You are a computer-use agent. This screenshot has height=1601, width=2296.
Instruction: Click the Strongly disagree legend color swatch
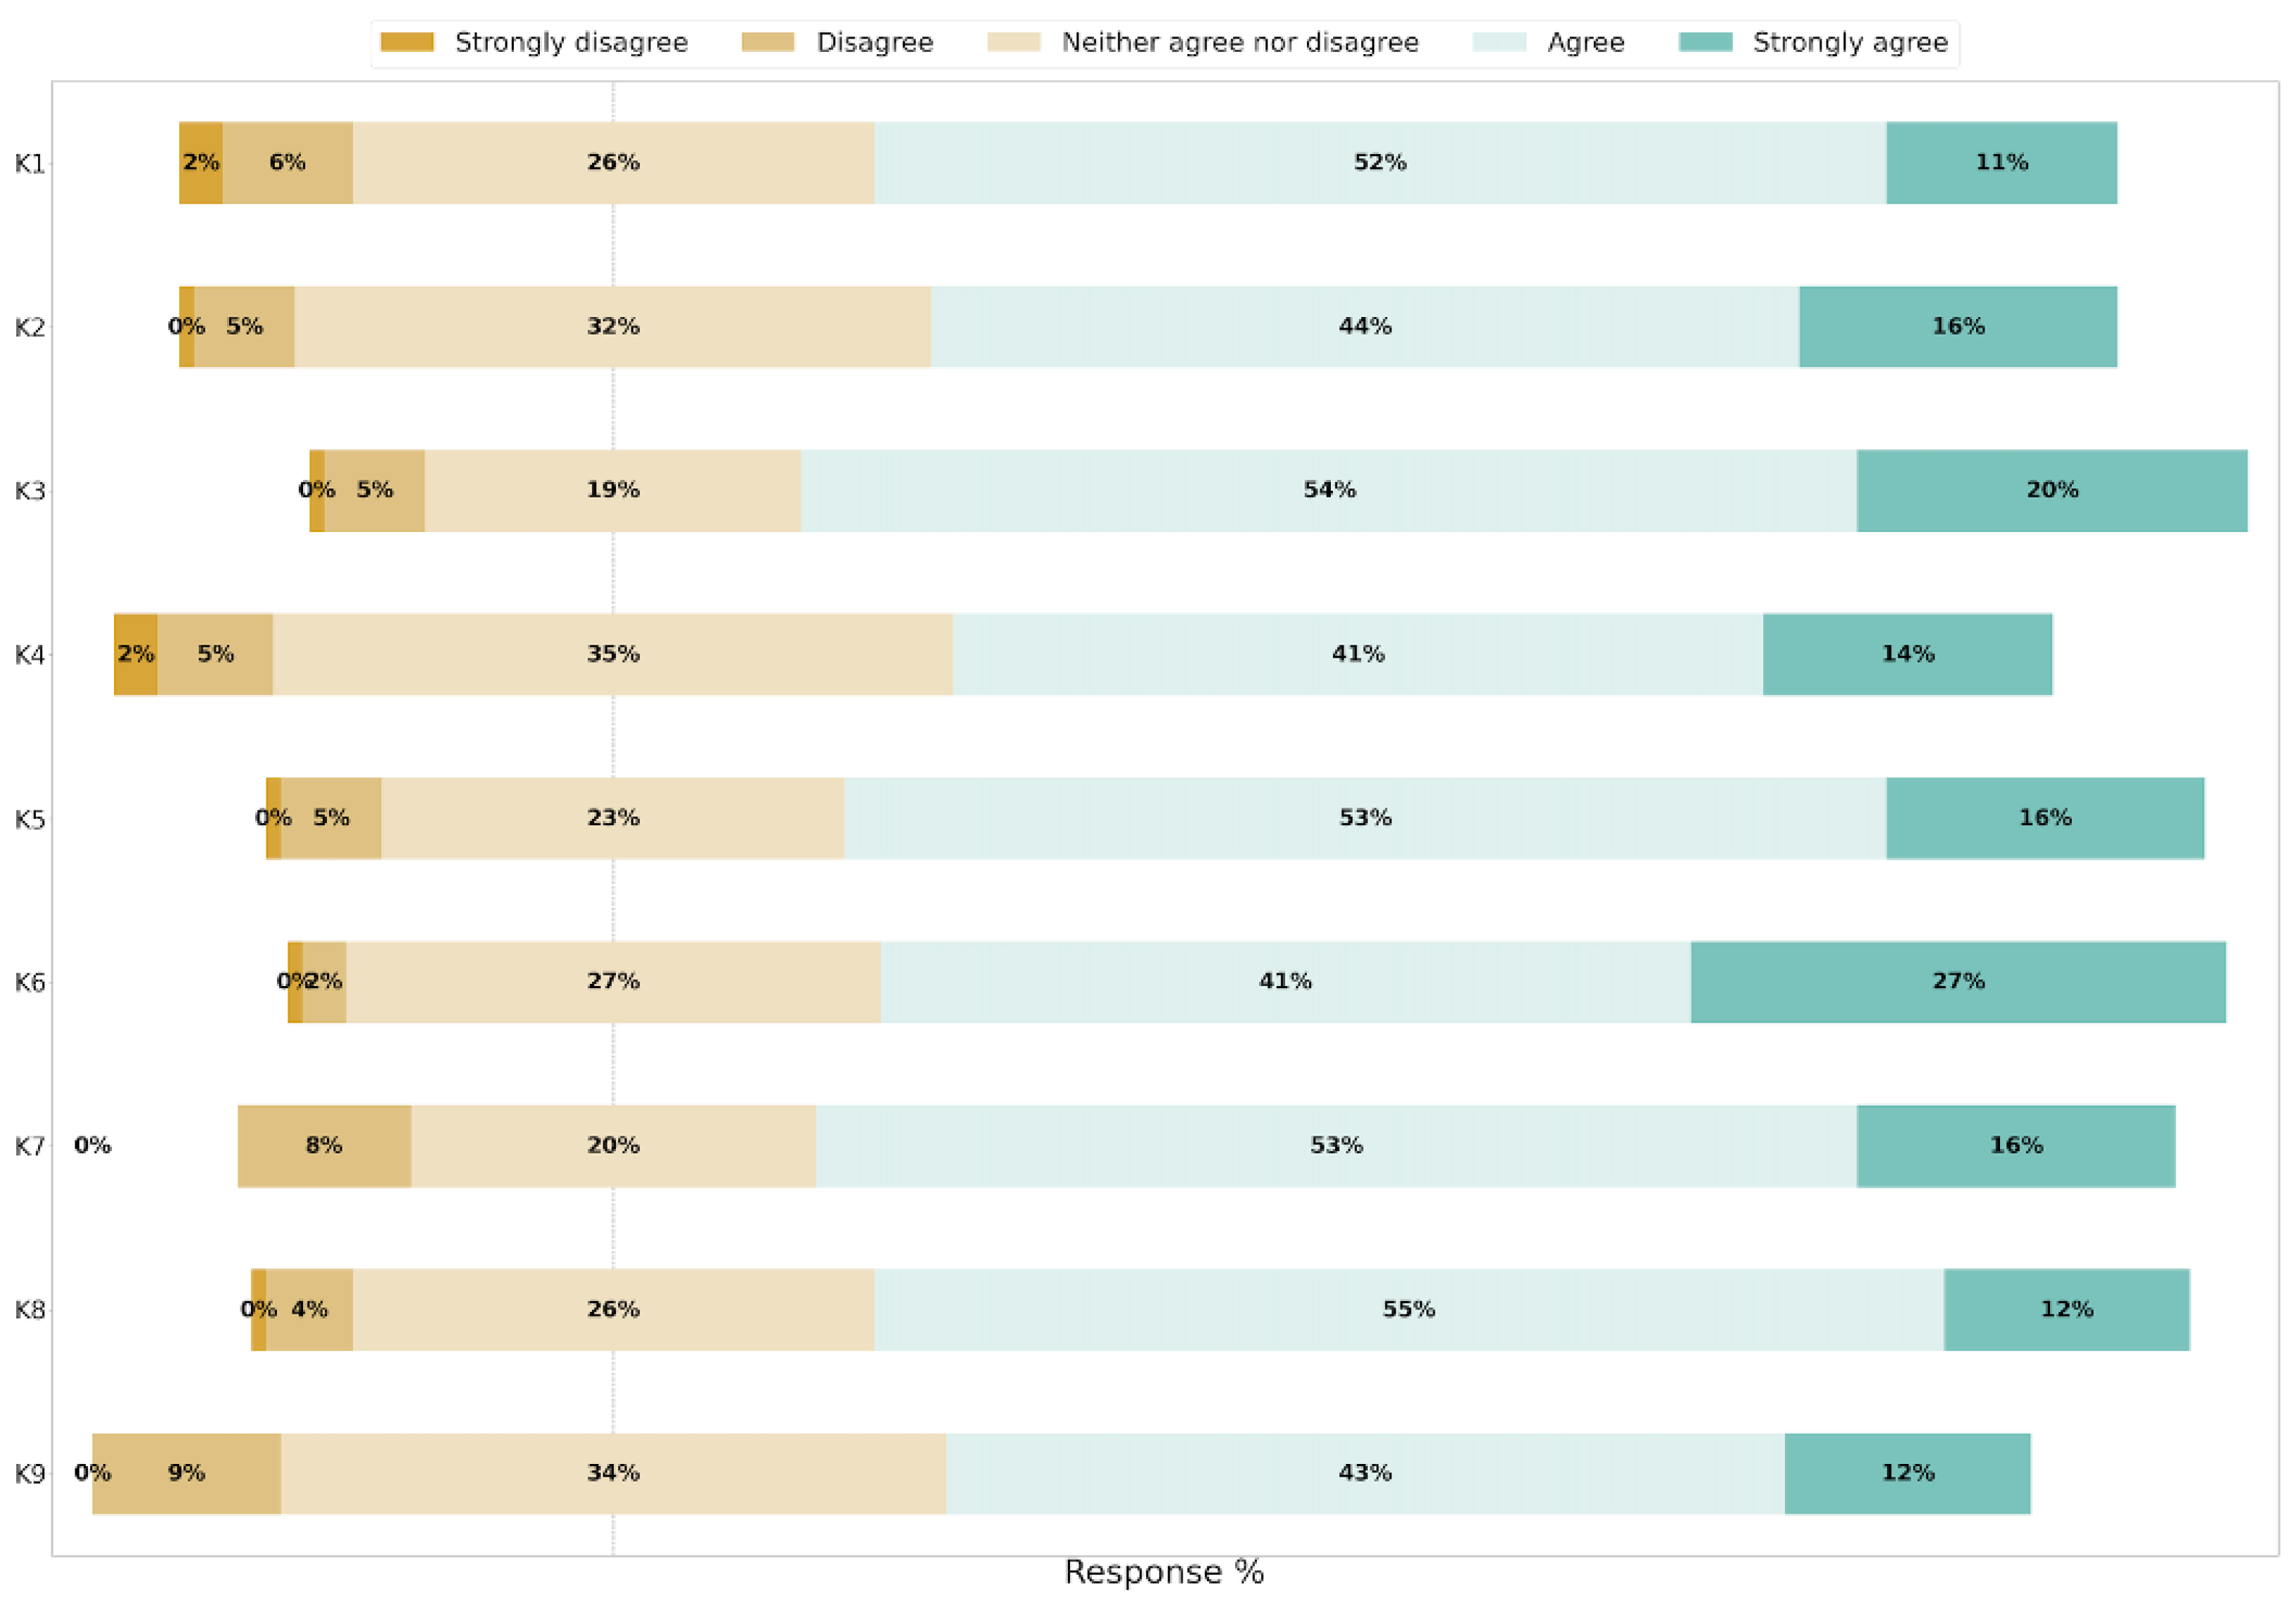pyautogui.click(x=407, y=42)
